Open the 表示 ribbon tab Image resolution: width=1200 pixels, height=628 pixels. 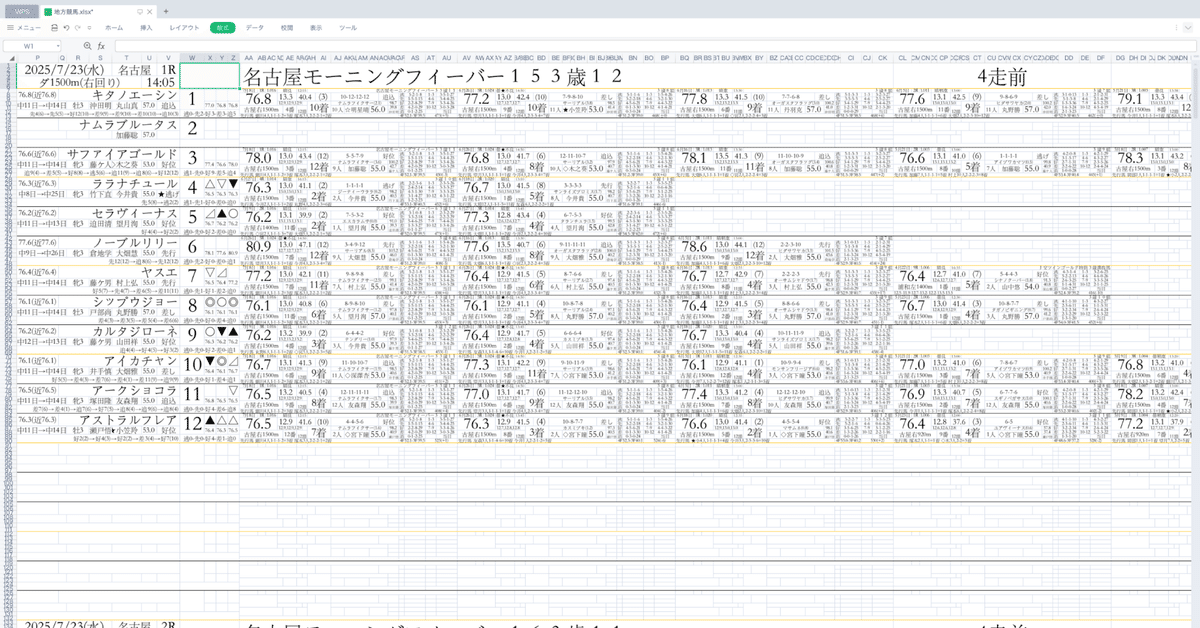click(x=316, y=28)
